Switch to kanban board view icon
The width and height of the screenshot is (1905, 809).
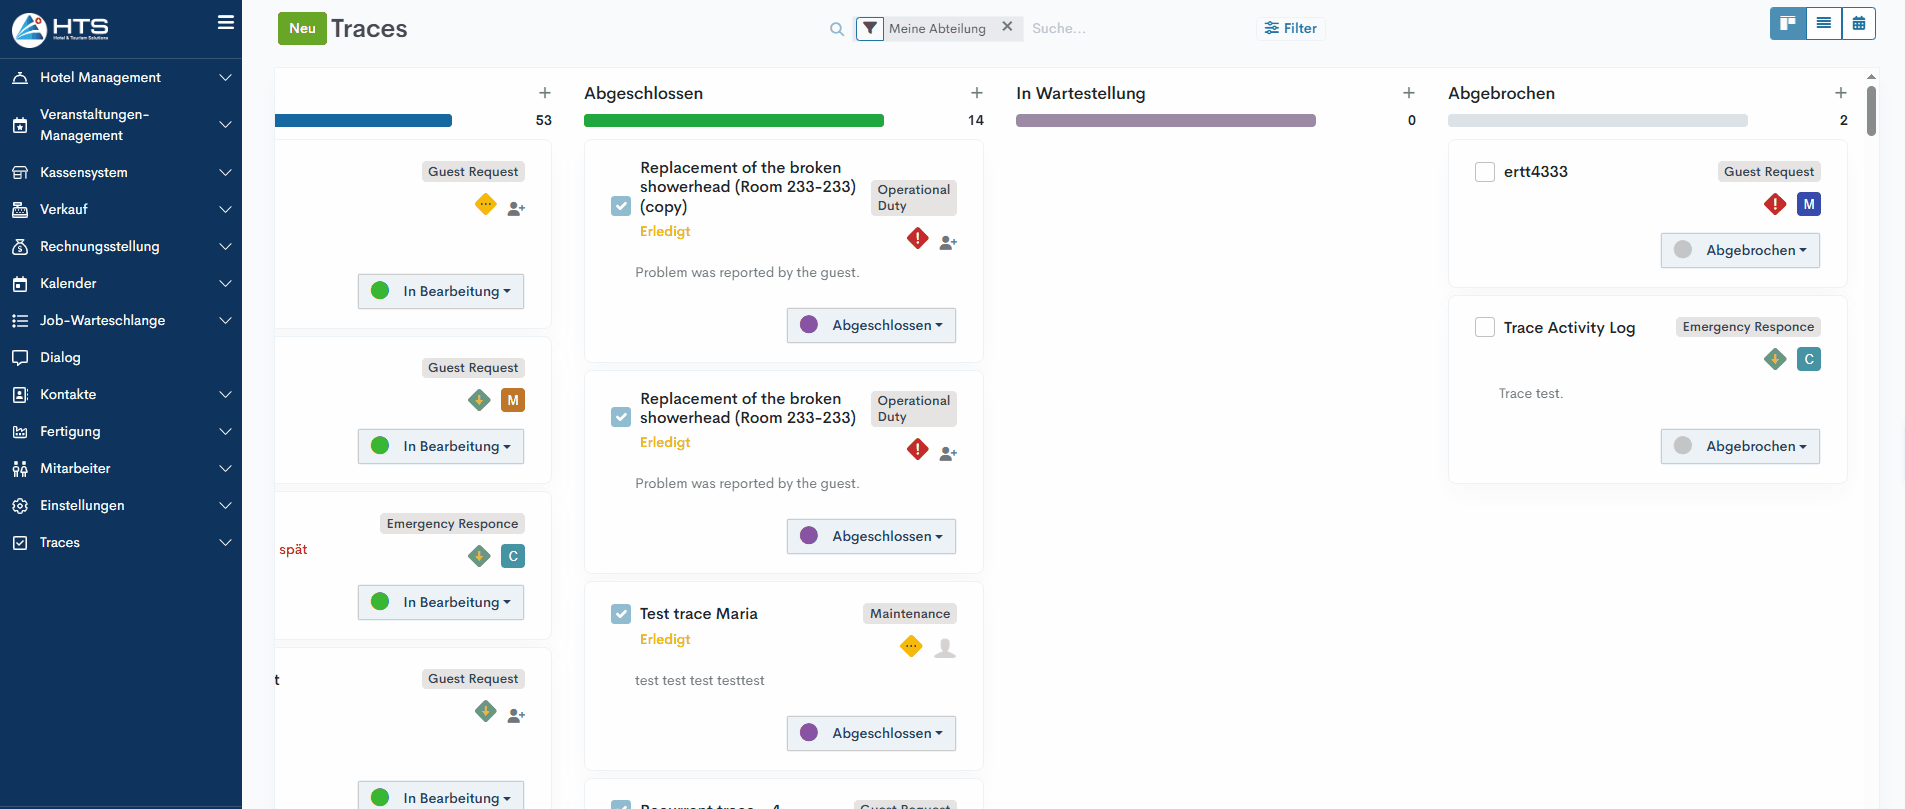[x=1787, y=23]
